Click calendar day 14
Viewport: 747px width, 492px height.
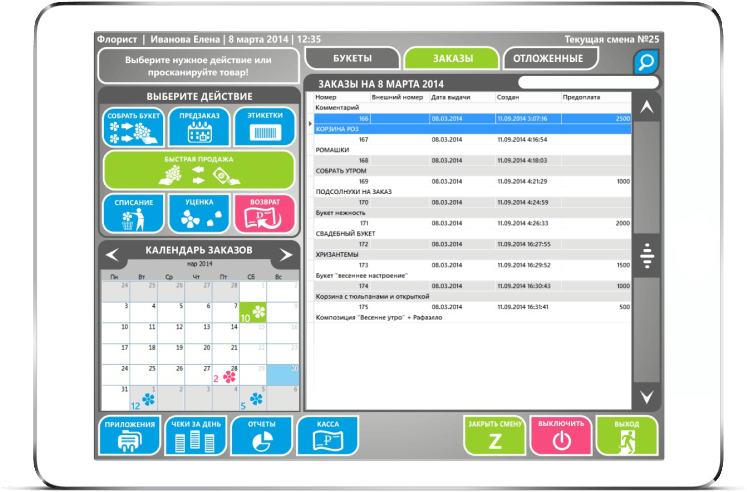pyautogui.click(x=226, y=333)
